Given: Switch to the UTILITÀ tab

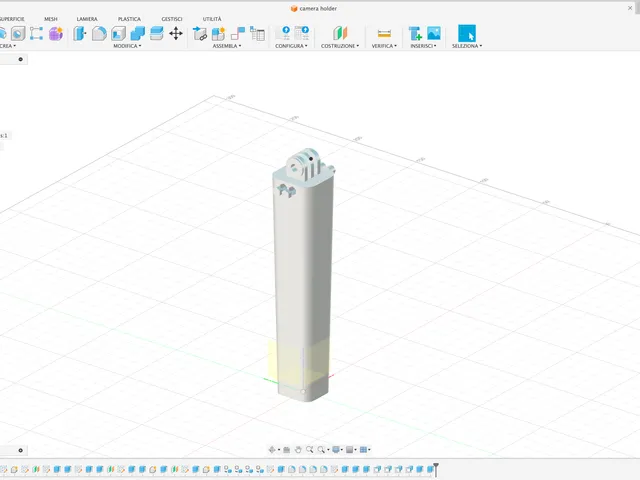Looking at the screenshot, I should 212,19.
